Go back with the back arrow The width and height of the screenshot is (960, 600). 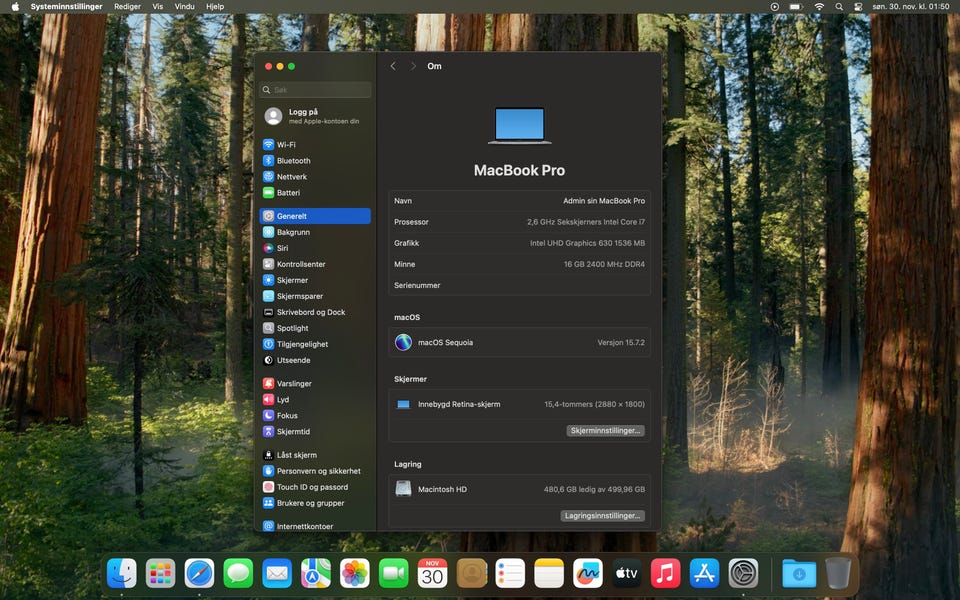coord(393,66)
